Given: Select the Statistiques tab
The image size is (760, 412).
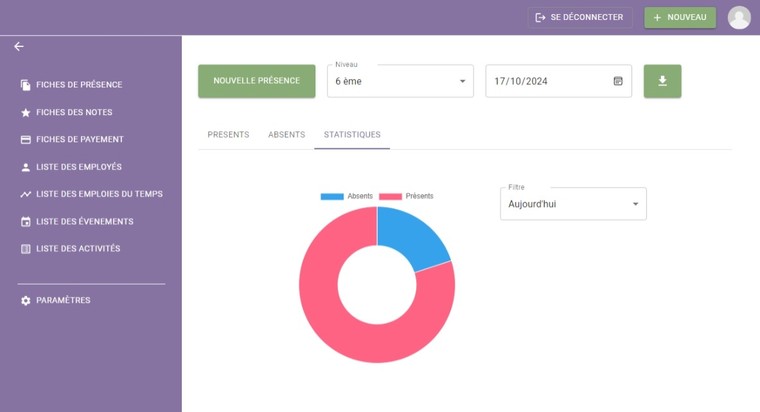Looking at the screenshot, I should [352, 135].
